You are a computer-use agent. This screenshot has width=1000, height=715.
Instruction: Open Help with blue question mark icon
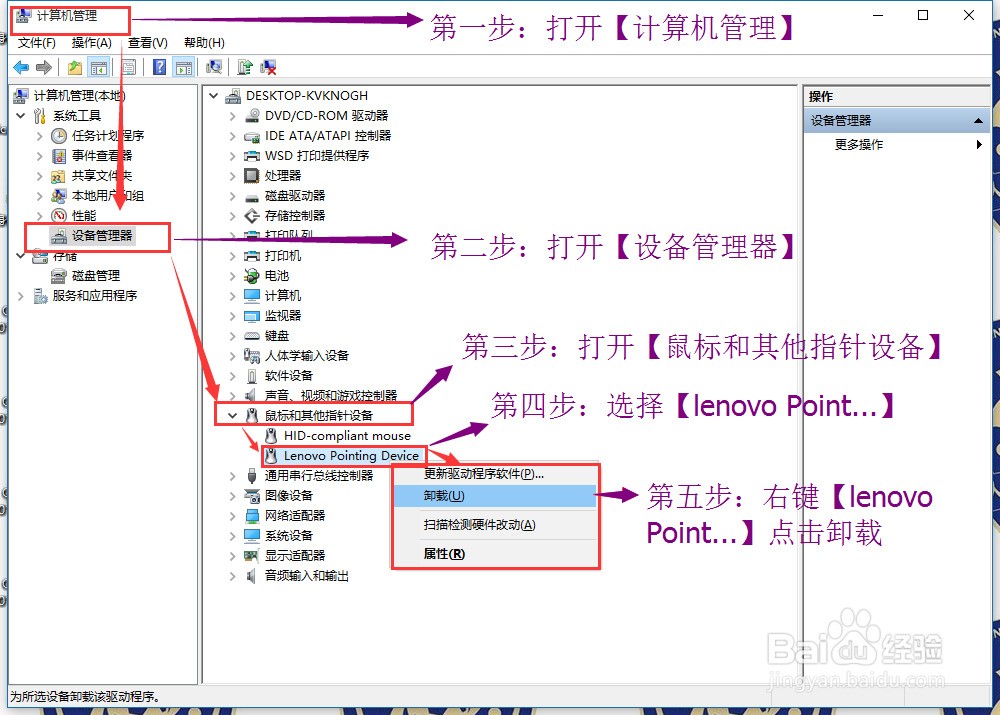tap(159, 67)
